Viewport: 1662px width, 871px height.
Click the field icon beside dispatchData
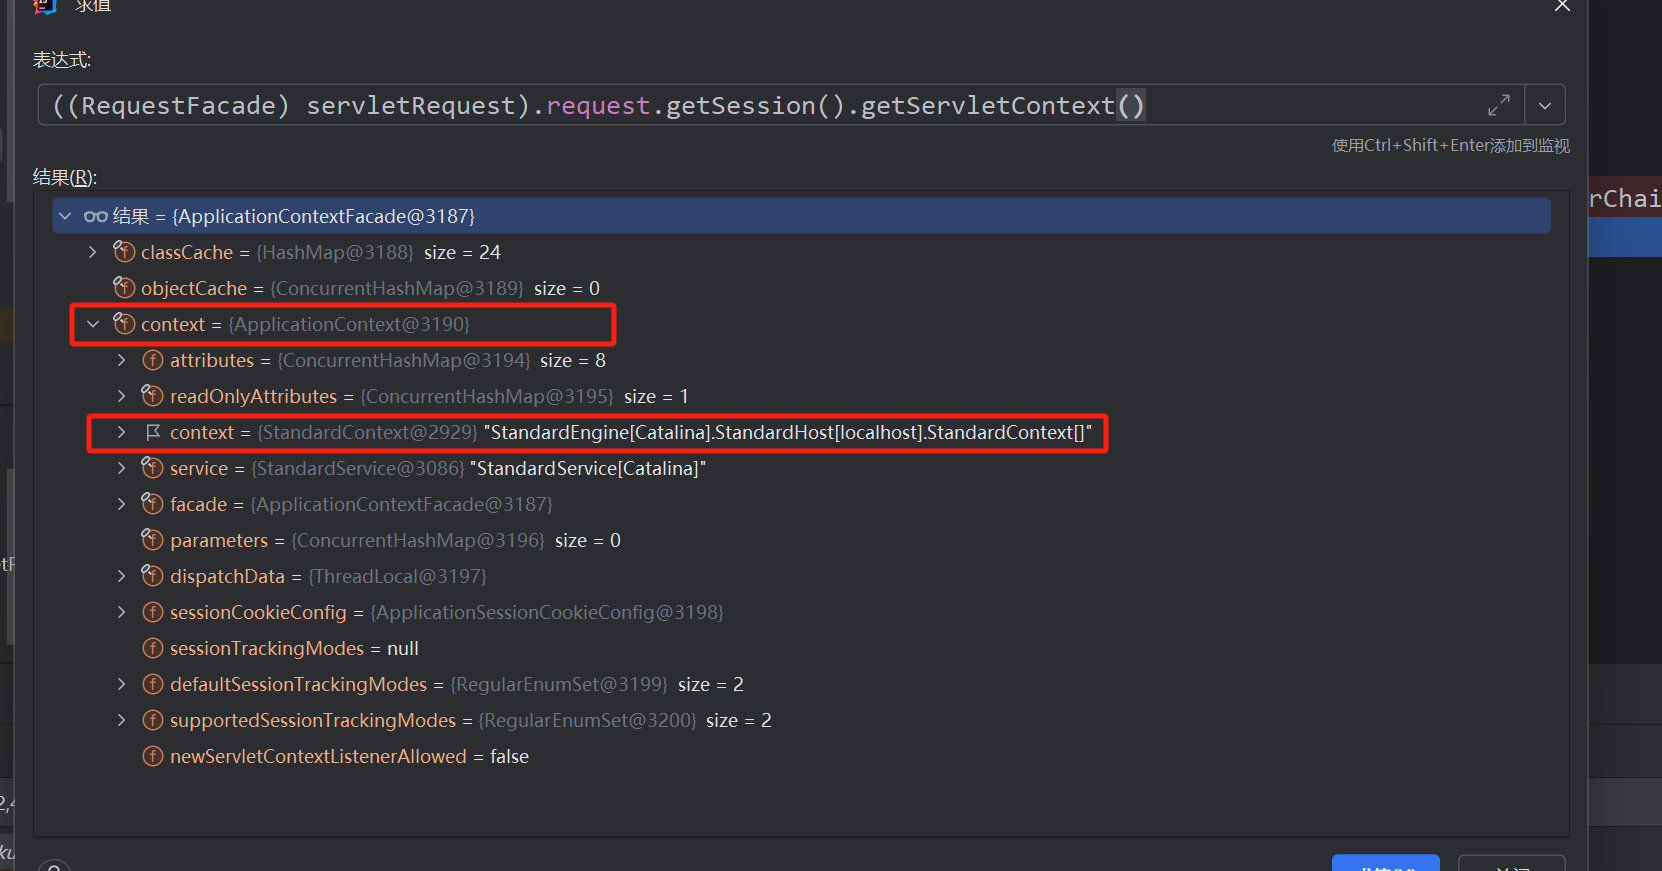coord(152,575)
